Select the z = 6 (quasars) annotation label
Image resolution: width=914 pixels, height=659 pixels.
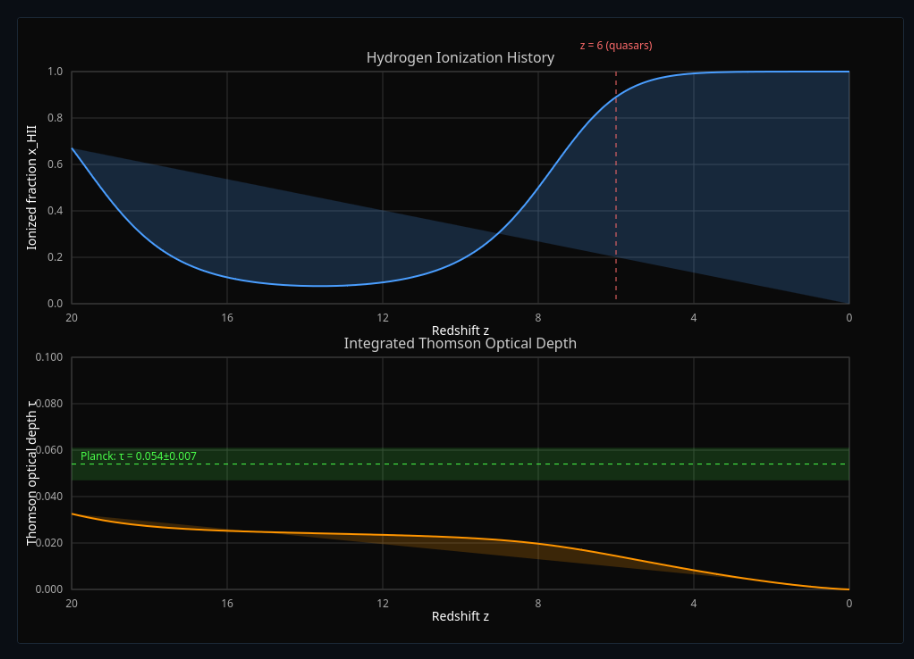pyautogui.click(x=616, y=45)
